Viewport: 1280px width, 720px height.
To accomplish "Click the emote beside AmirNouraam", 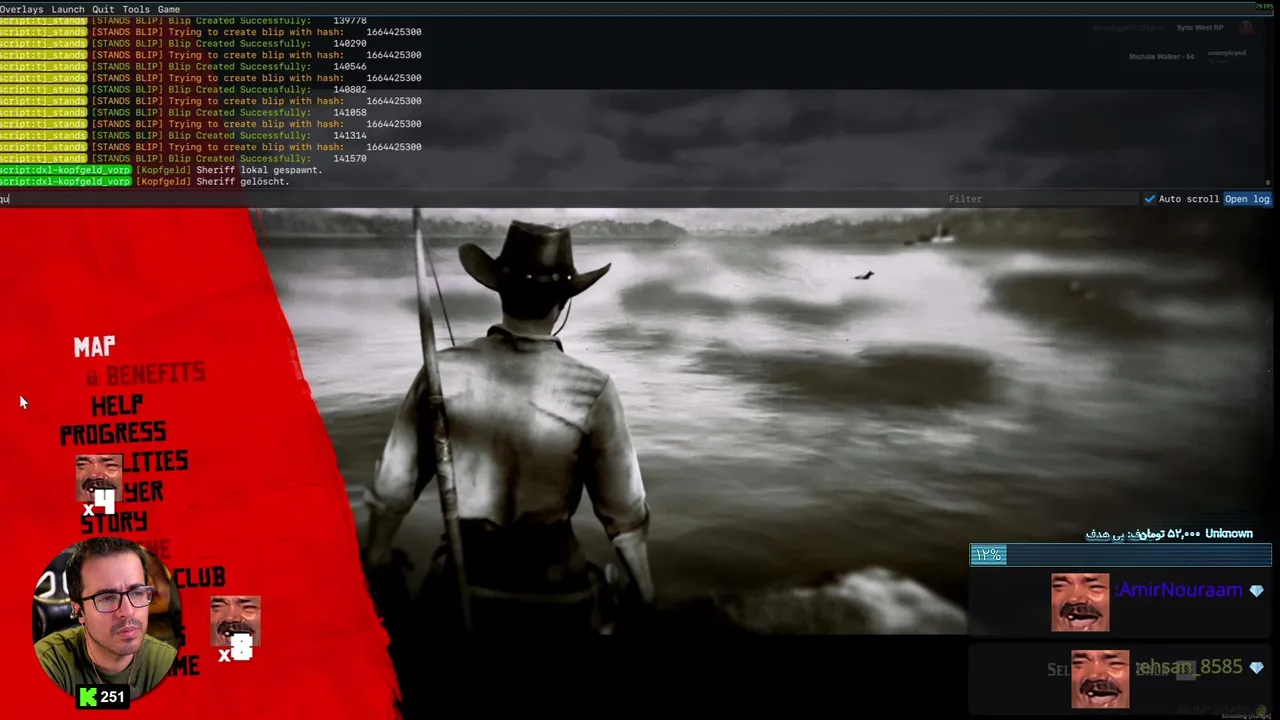I will click(x=1080, y=602).
